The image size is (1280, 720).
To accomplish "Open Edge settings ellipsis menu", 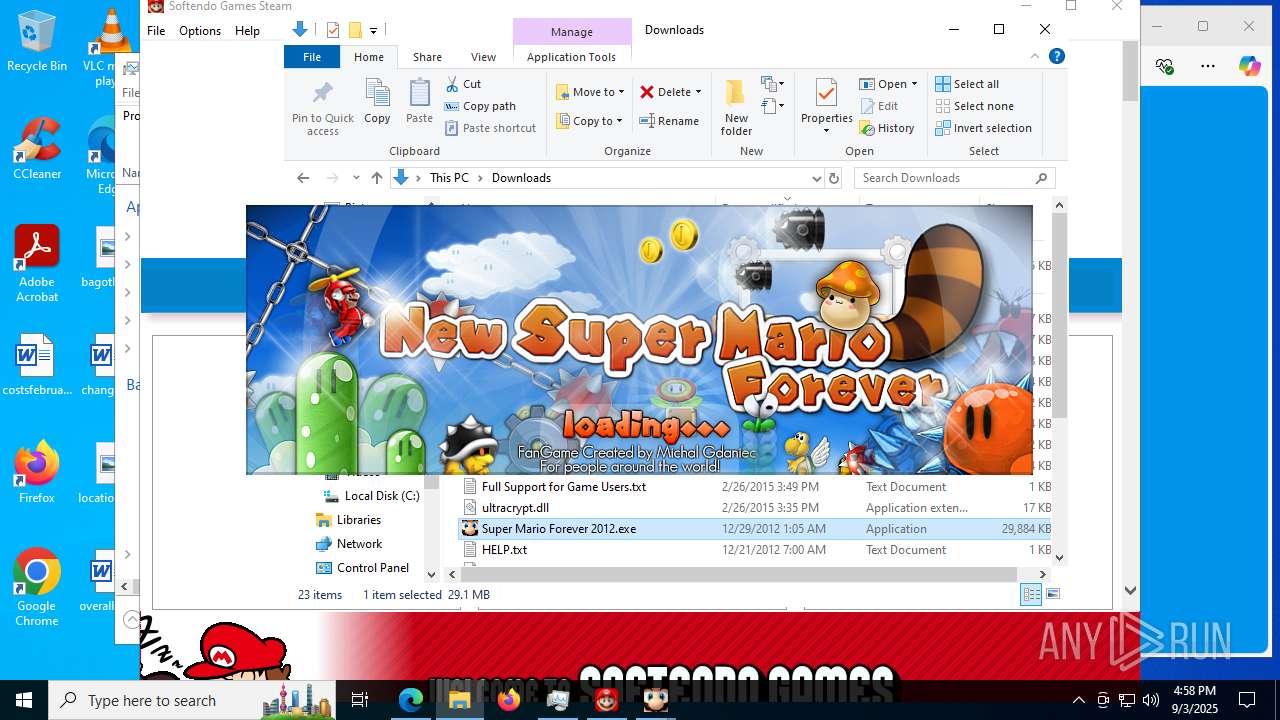I will [x=1208, y=66].
